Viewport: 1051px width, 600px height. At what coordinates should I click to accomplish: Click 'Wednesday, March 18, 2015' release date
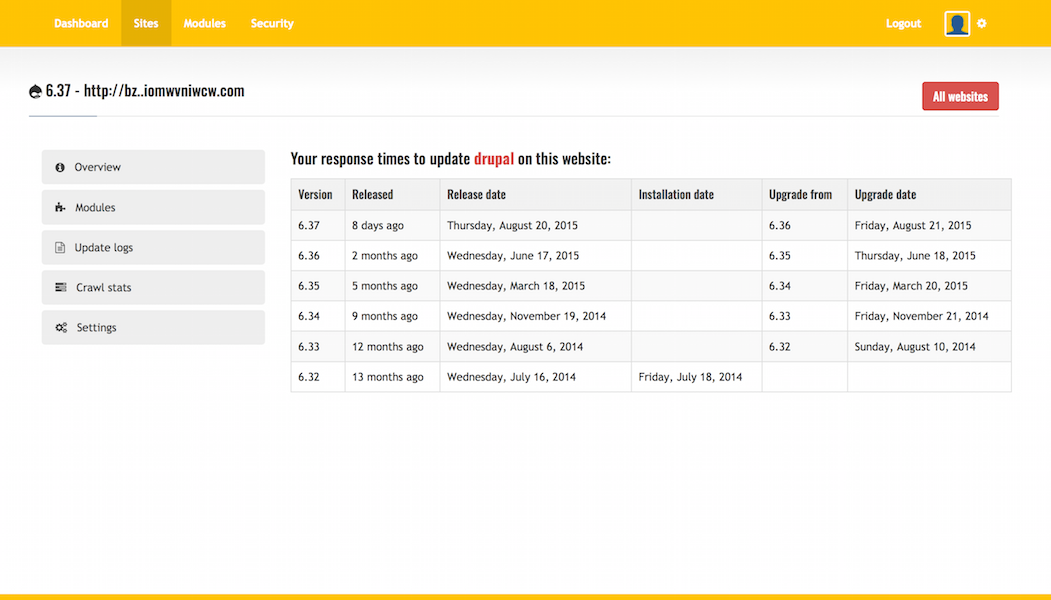(516, 286)
